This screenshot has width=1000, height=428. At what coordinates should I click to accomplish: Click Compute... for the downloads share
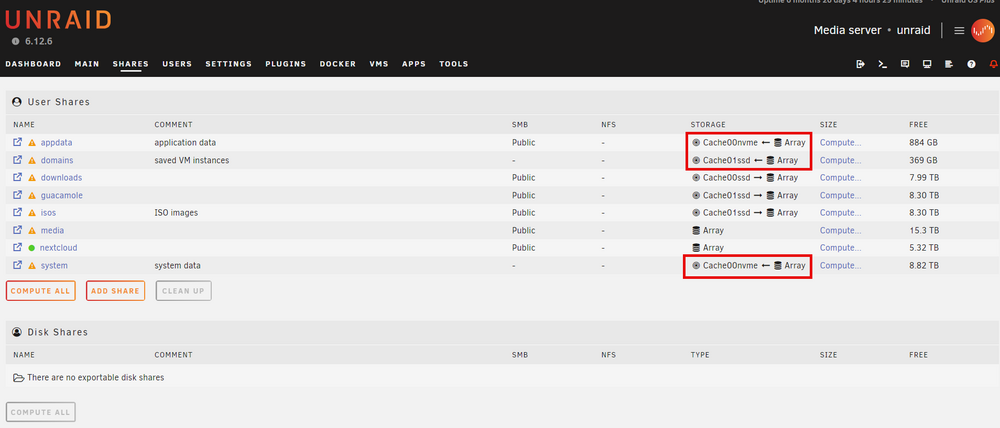coord(841,178)
